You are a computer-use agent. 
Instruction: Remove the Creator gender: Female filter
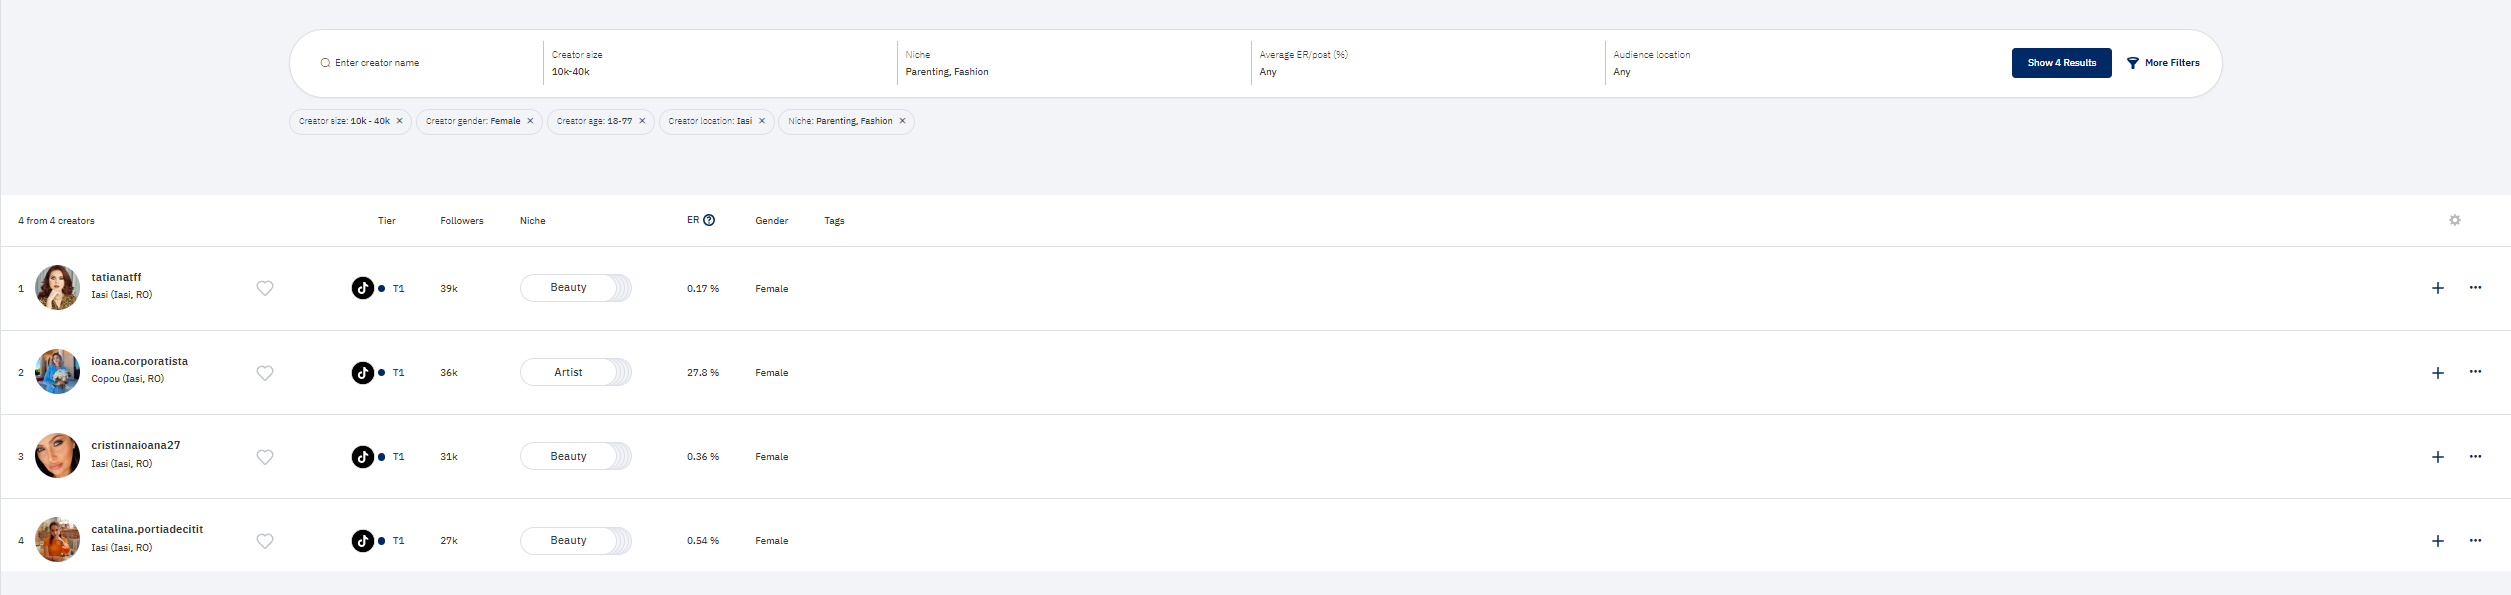(x=530, y=121)
